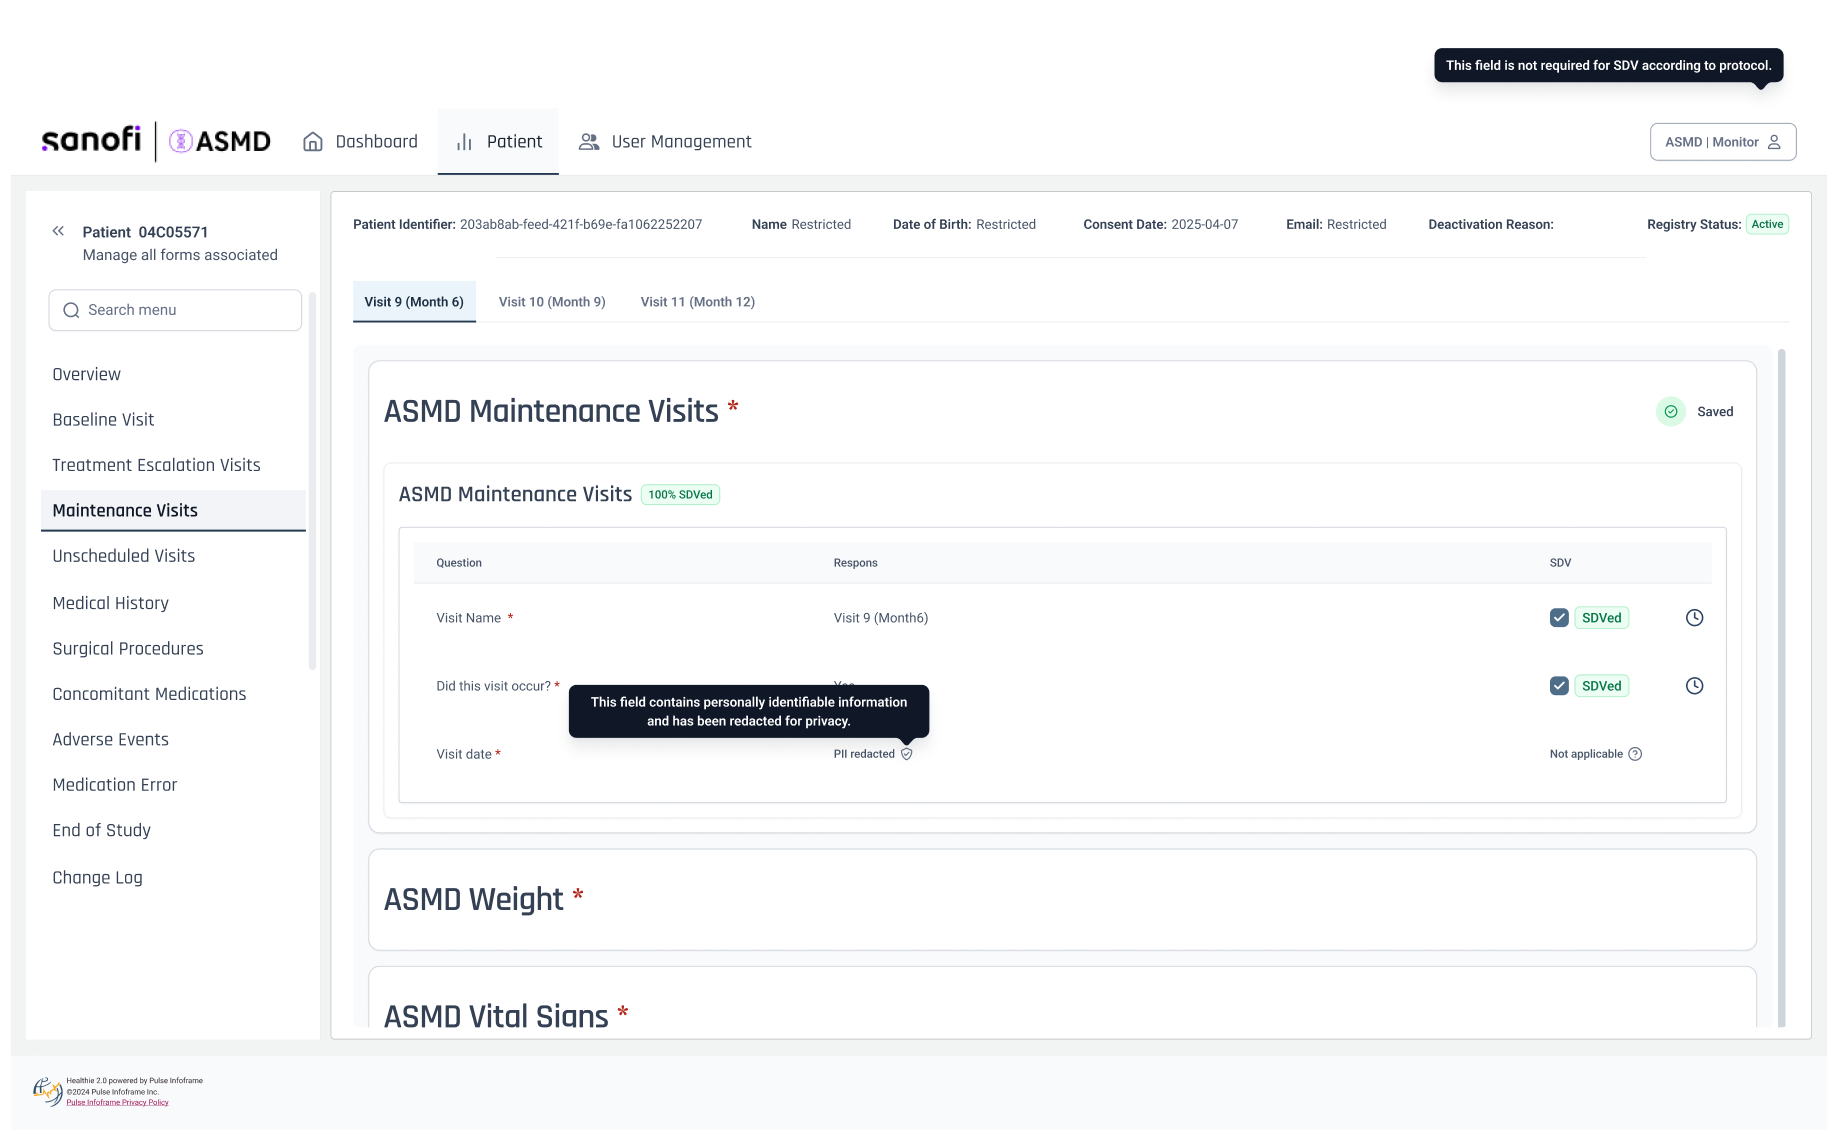Click the Healthie logo in footer
The image size is (1840, 1134).
click(47, 1091)
